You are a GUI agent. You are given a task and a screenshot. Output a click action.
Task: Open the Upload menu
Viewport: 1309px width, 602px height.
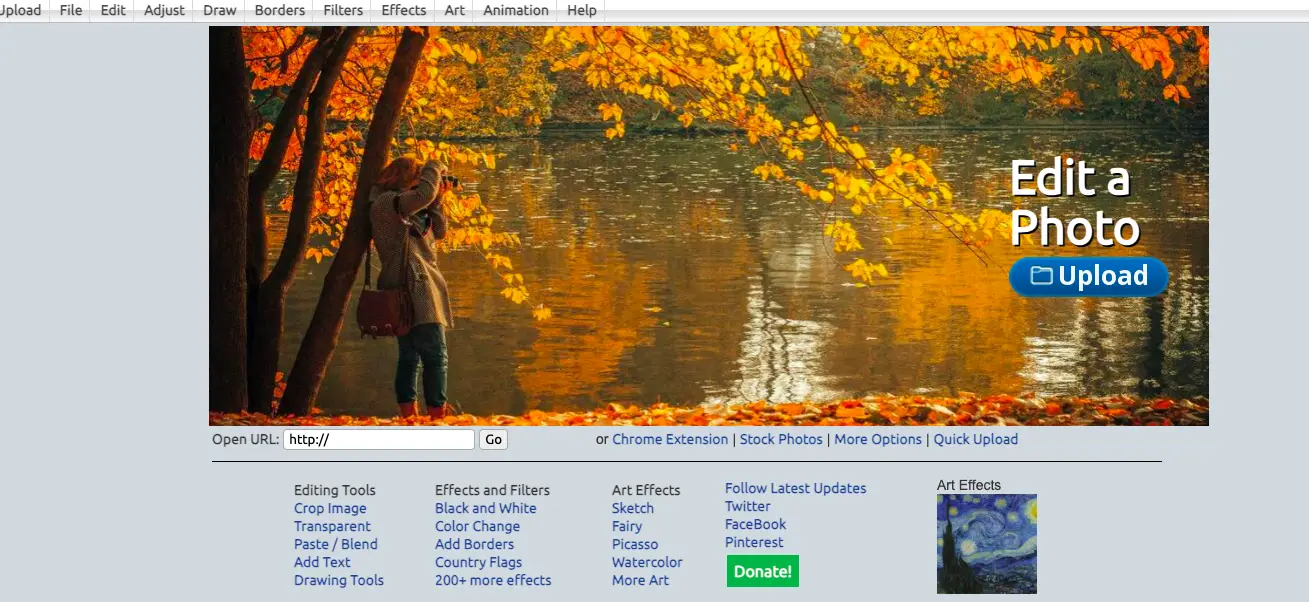(x=21, y=11)
